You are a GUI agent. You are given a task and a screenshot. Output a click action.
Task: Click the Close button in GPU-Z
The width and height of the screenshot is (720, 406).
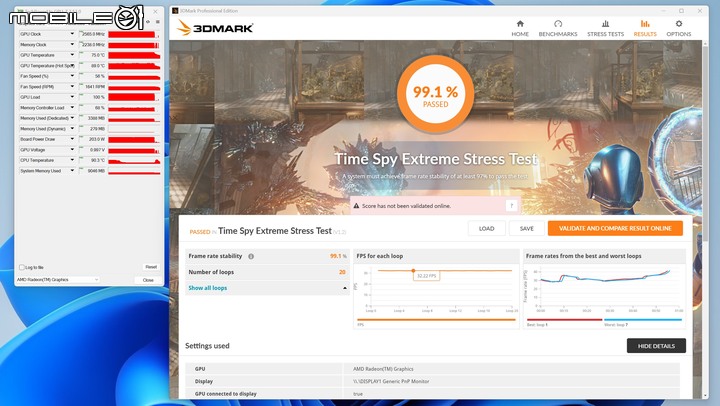(x=148, y=280)
